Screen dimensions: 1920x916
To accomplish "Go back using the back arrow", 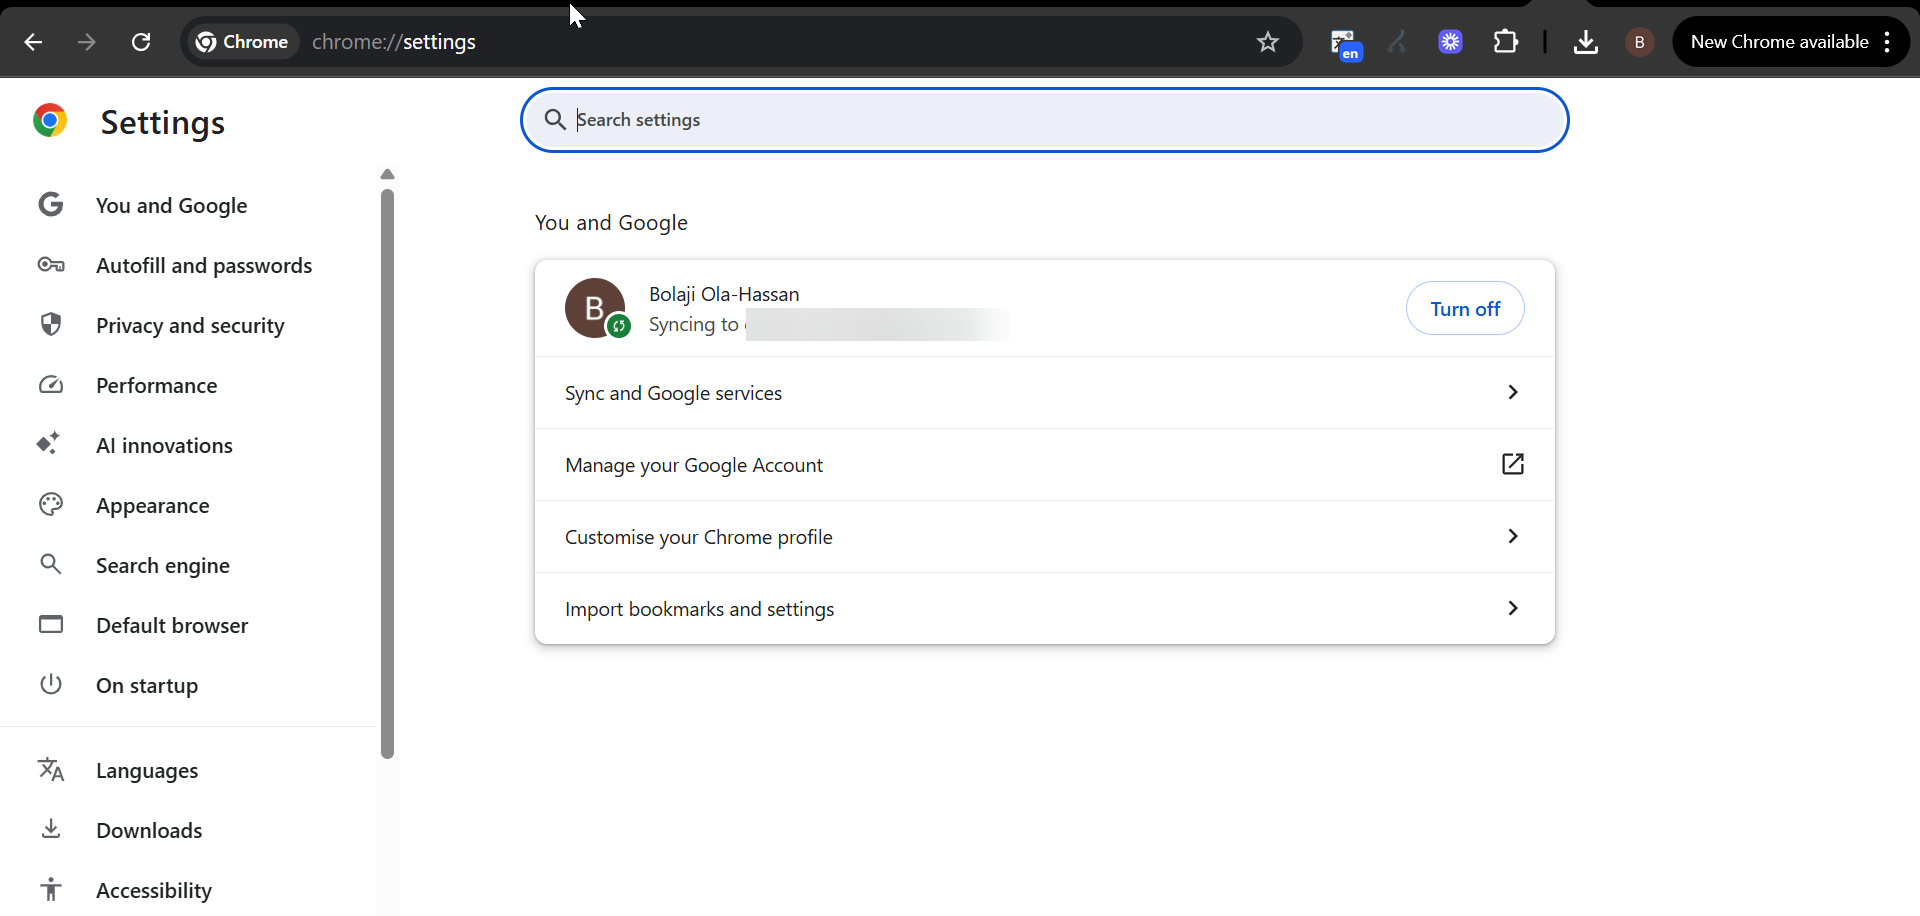I will tap(33, 42).
